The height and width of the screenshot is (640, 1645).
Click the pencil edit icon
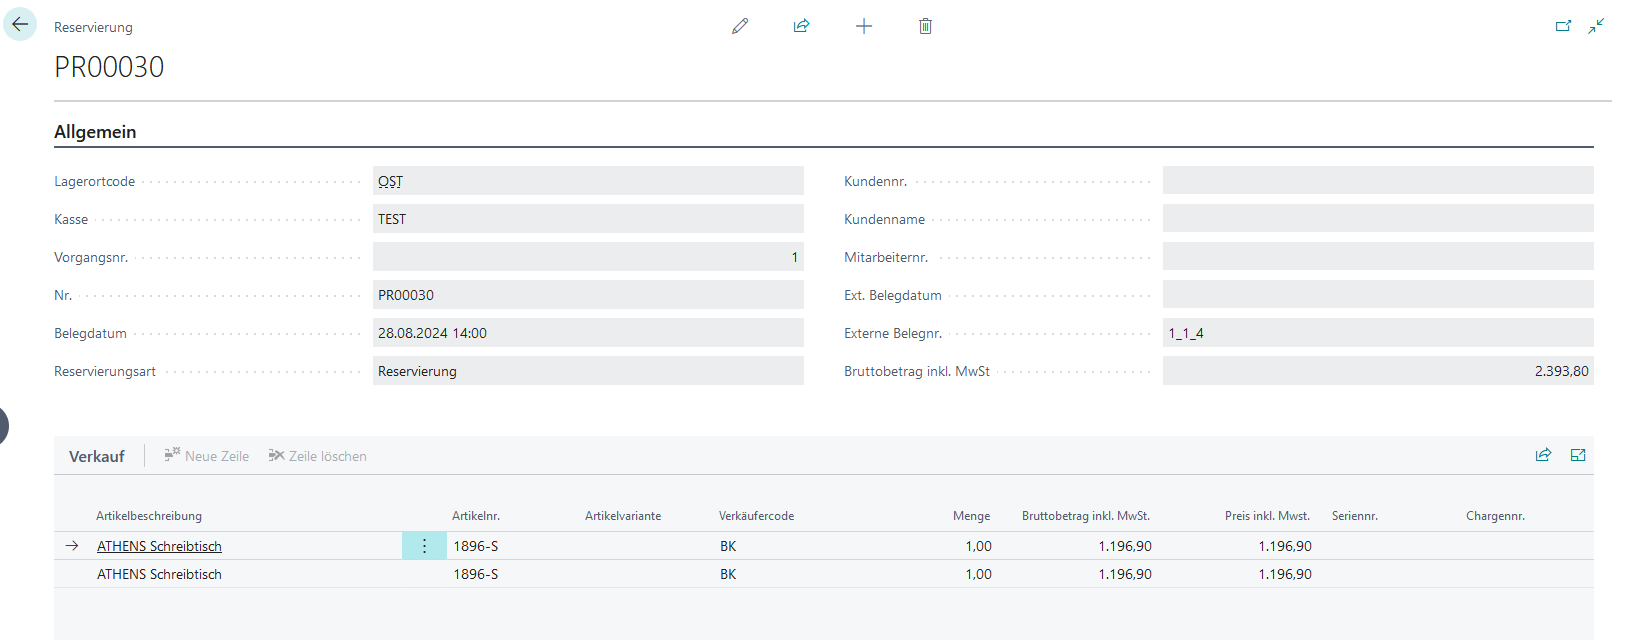point(740,26)
